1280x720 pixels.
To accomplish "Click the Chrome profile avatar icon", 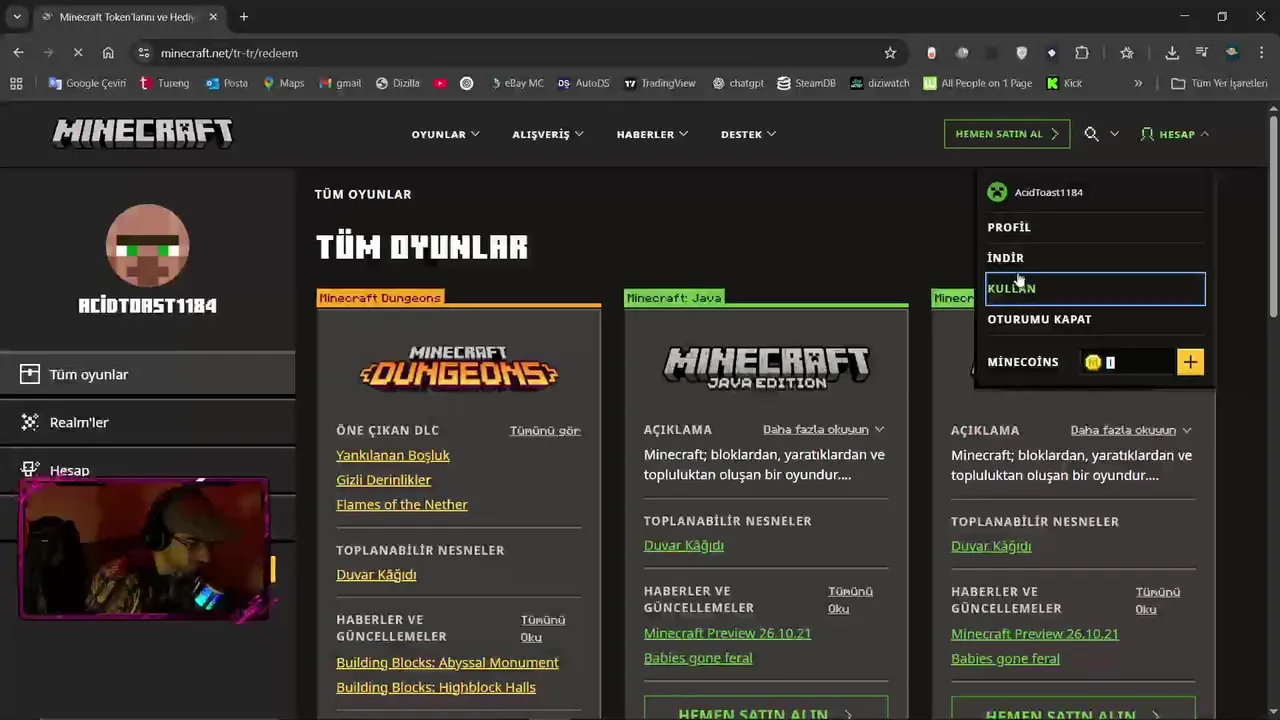I will [x=1232, y=53].
